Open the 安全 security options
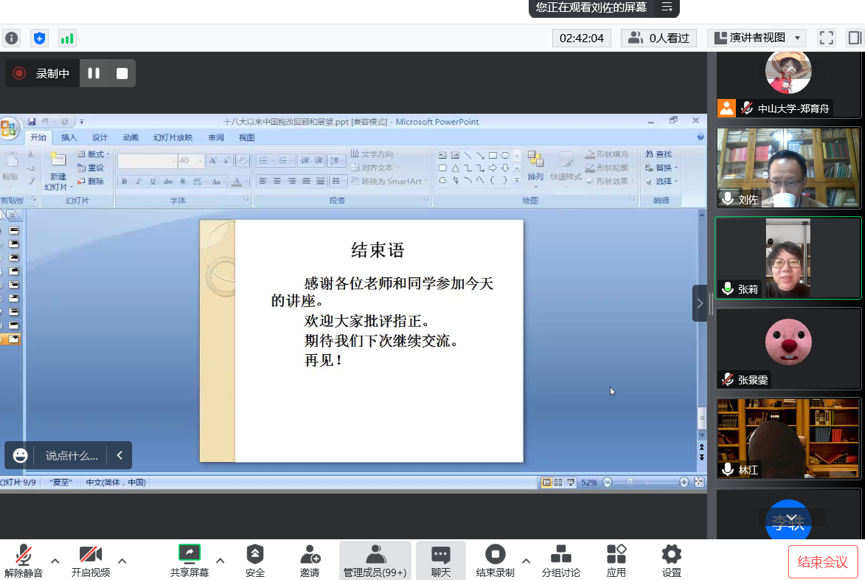This screenshot has height=580, width=865. tap(255, 560)
